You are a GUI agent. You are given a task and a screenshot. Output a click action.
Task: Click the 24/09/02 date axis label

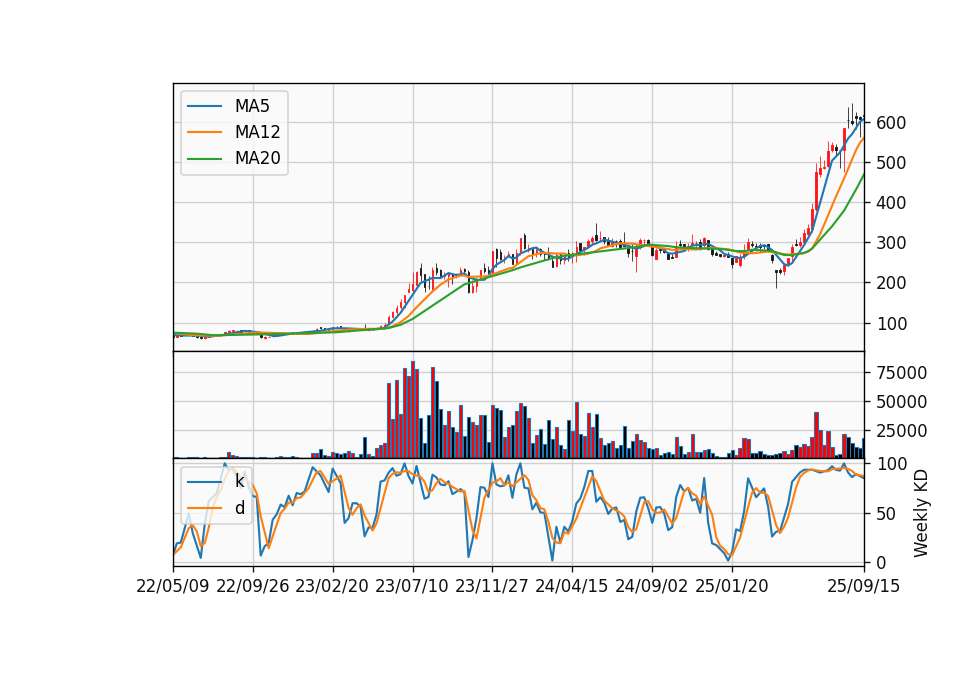(651, 586)
